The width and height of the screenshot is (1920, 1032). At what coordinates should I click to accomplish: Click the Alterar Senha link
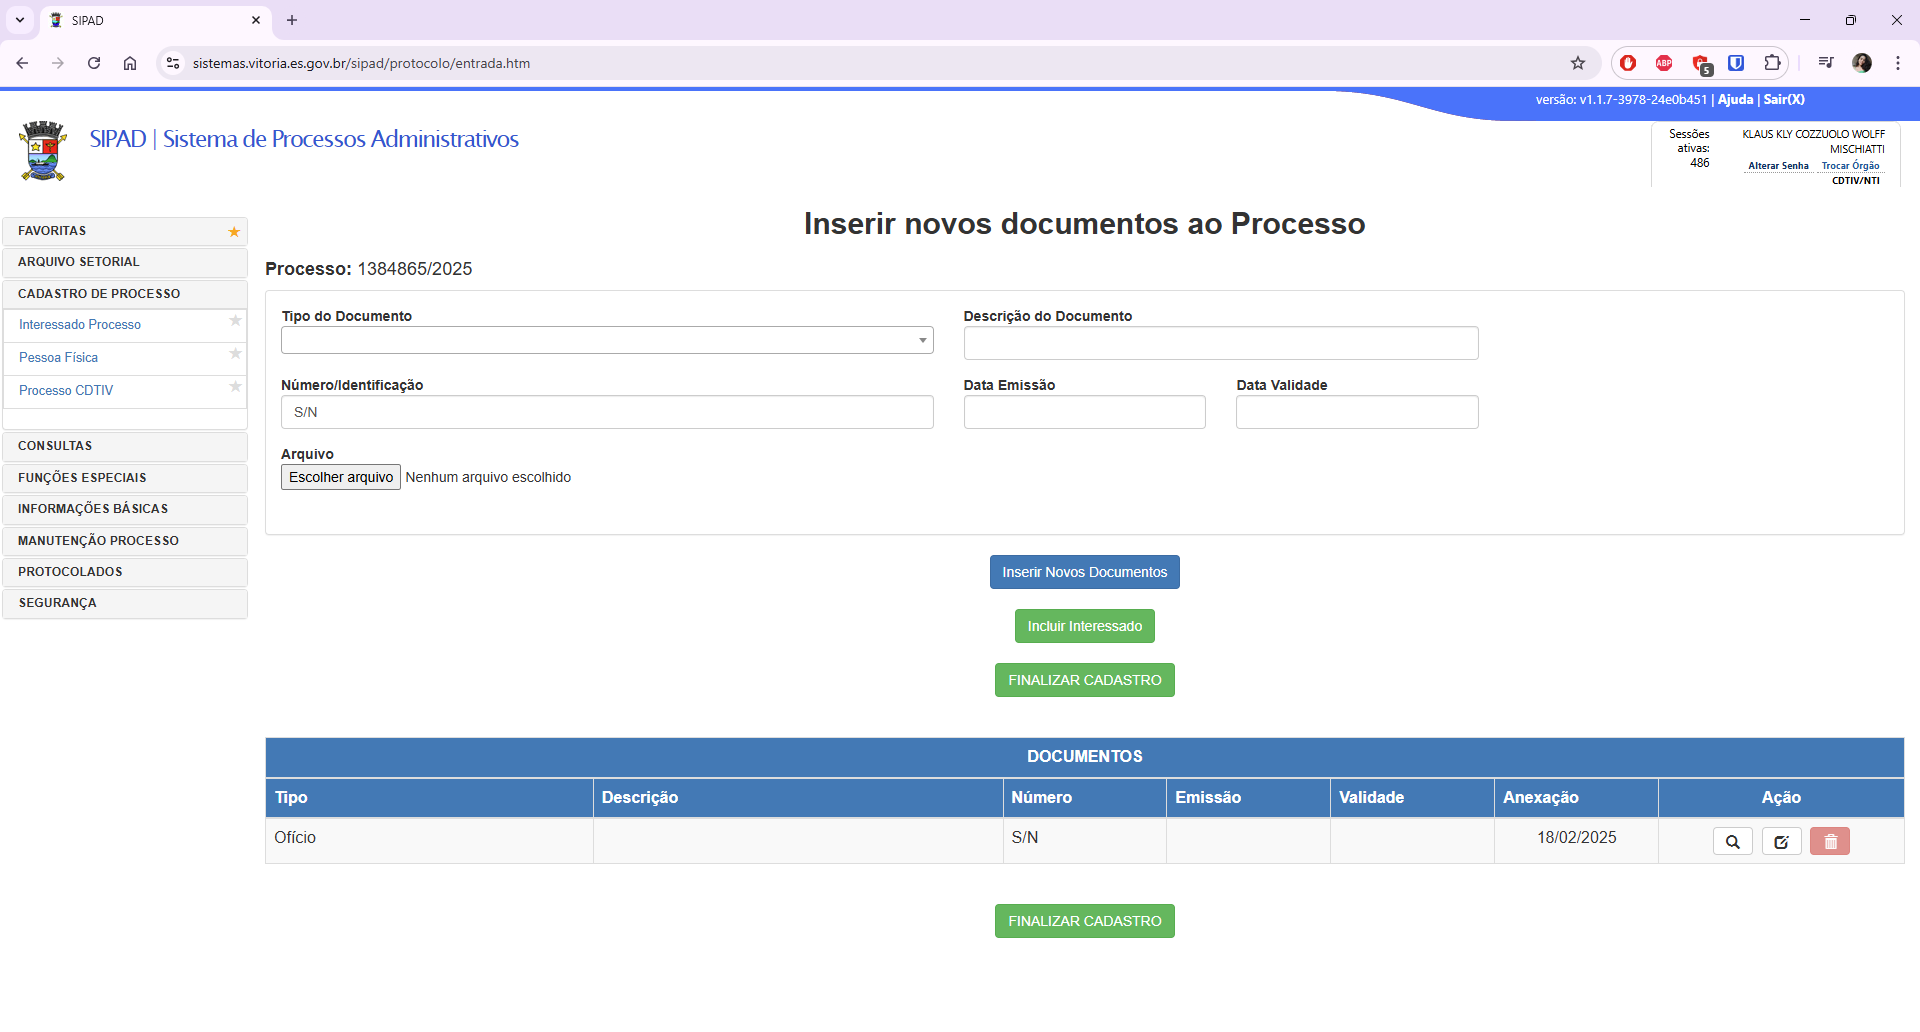[1778, 166]
